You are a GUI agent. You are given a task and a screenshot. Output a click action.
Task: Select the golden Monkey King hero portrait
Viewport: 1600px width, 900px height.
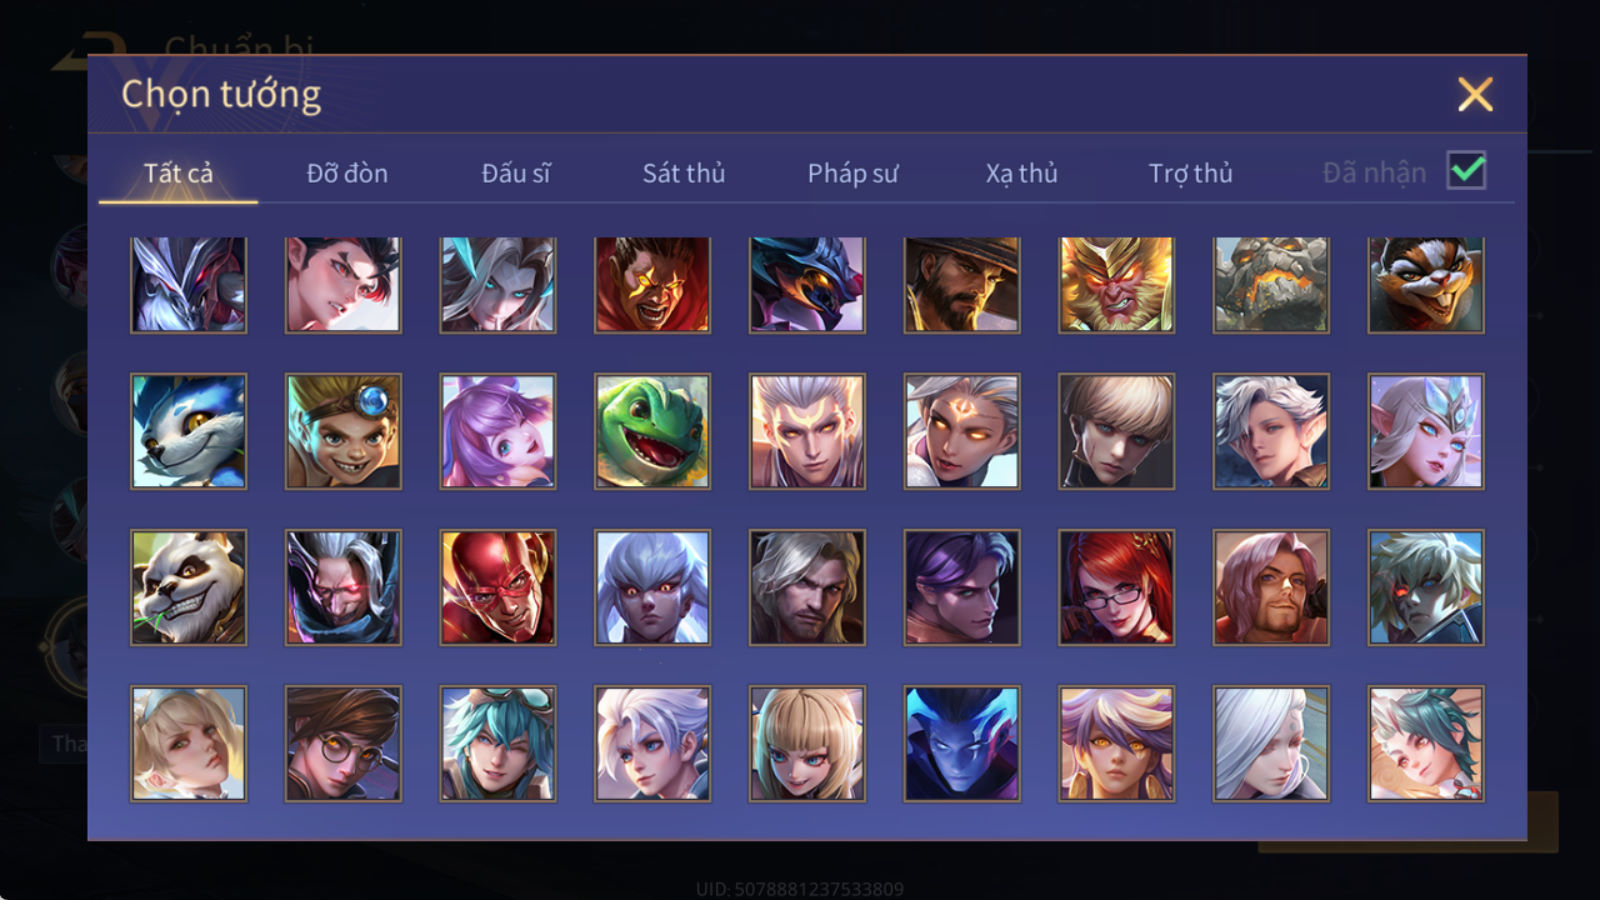1116,285
